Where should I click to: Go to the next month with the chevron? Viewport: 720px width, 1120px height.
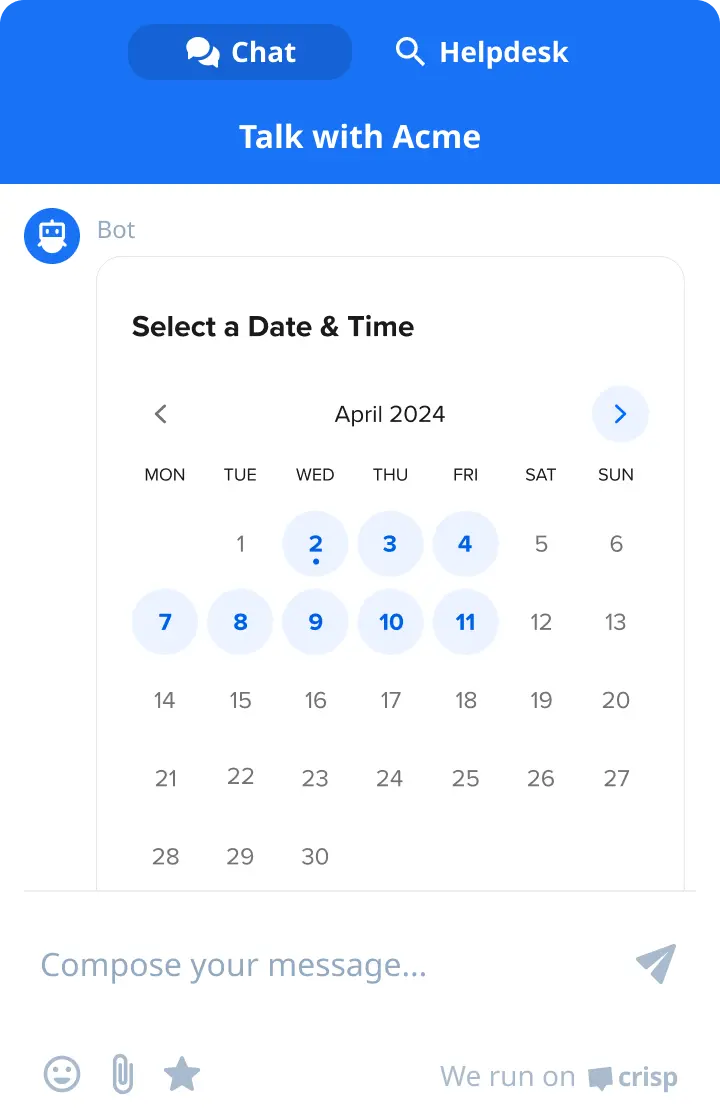620,413
